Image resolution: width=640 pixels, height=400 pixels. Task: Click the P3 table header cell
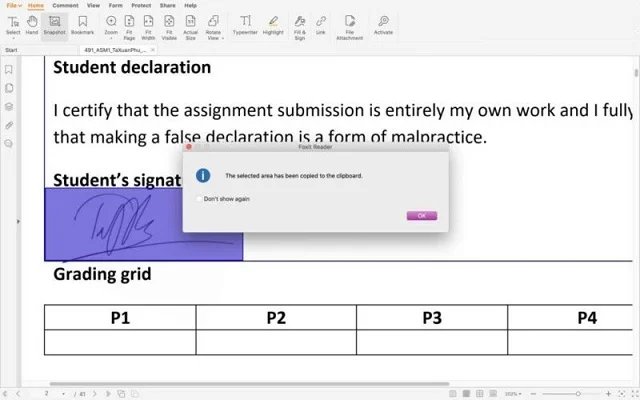point(432,317)
